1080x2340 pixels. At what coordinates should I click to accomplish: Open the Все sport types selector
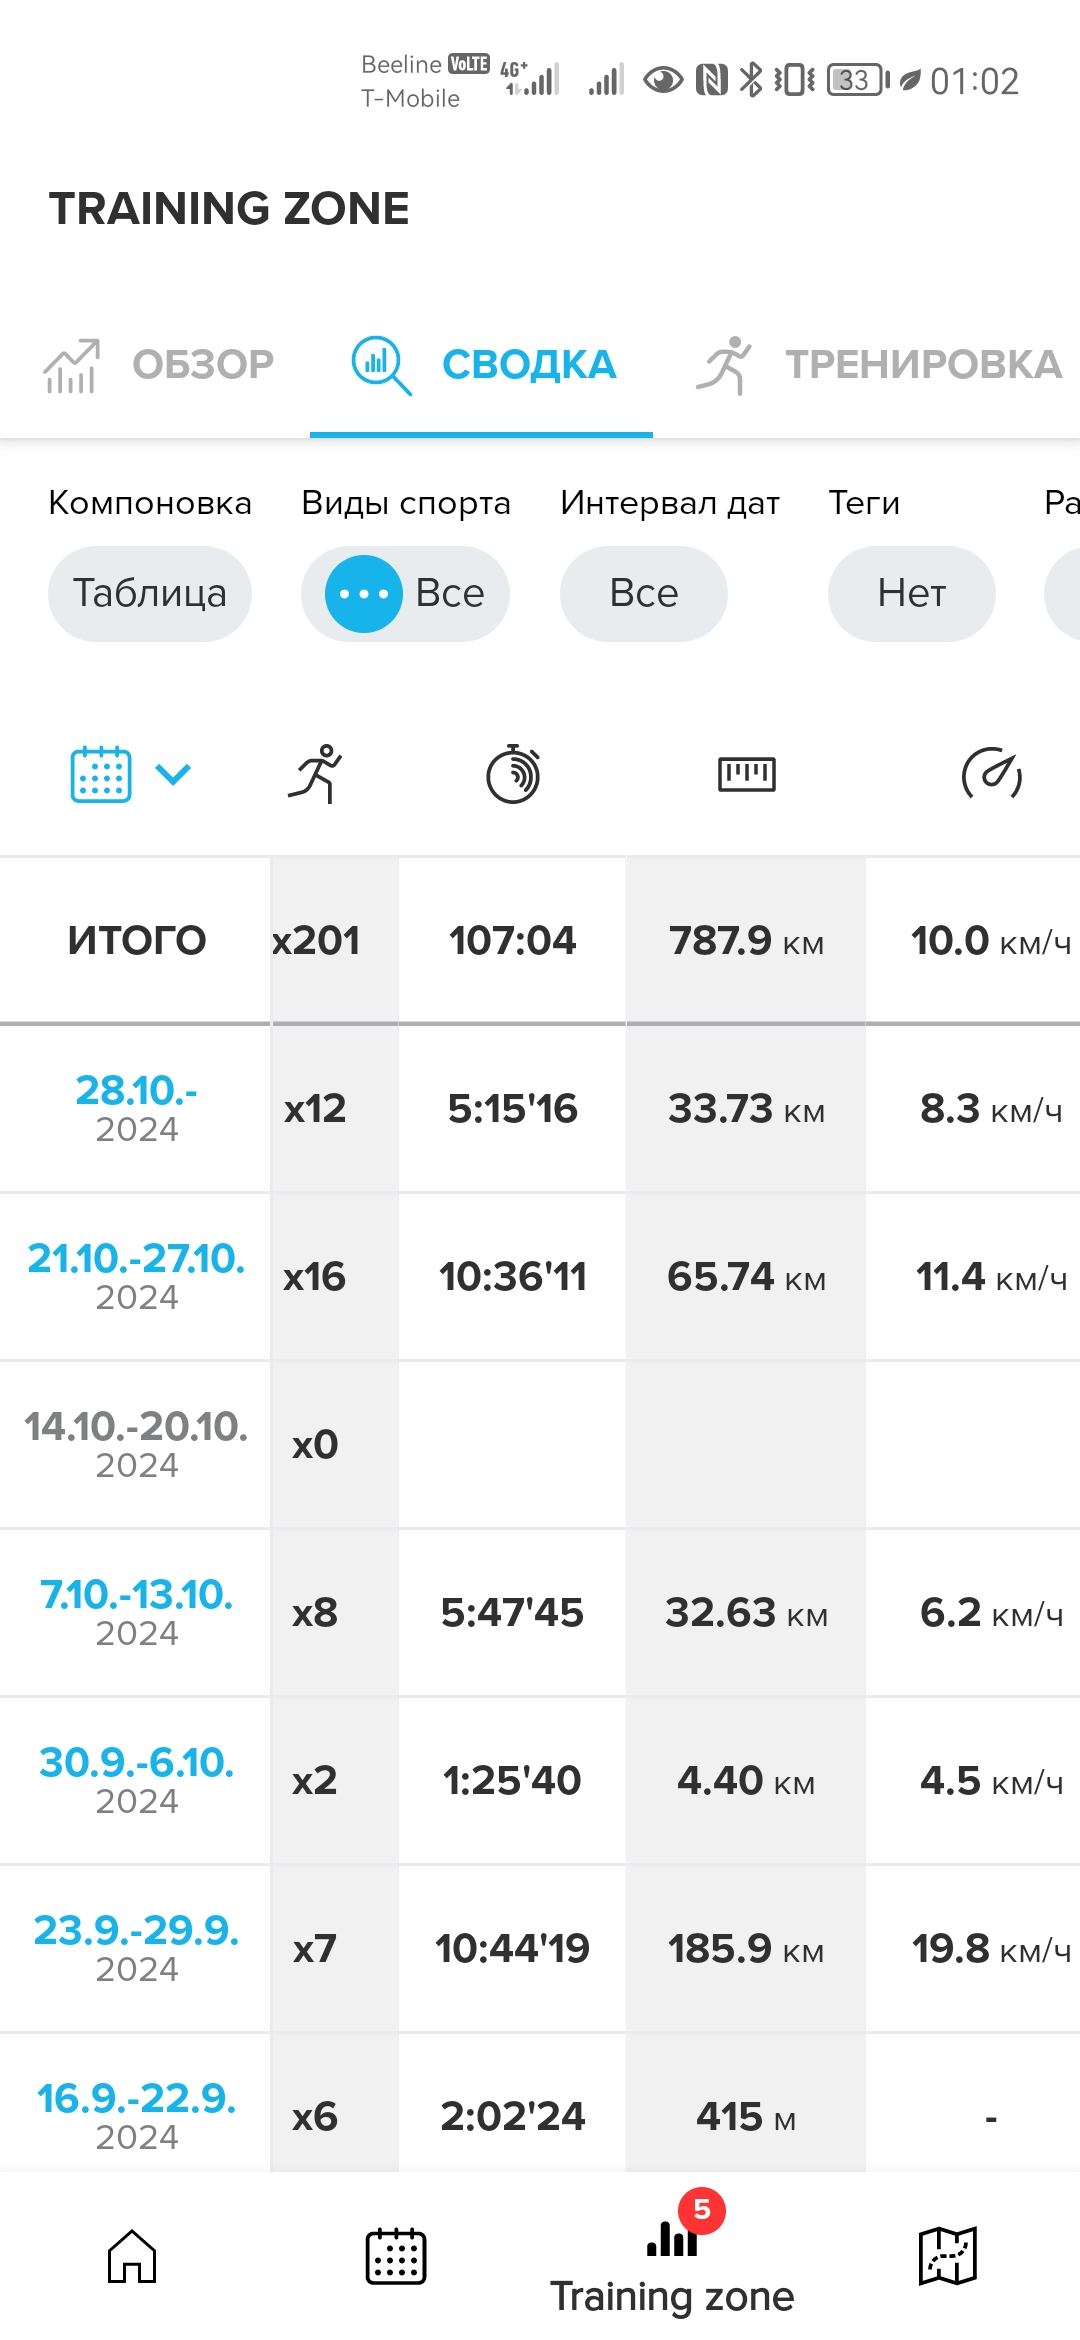coord(405,593)
